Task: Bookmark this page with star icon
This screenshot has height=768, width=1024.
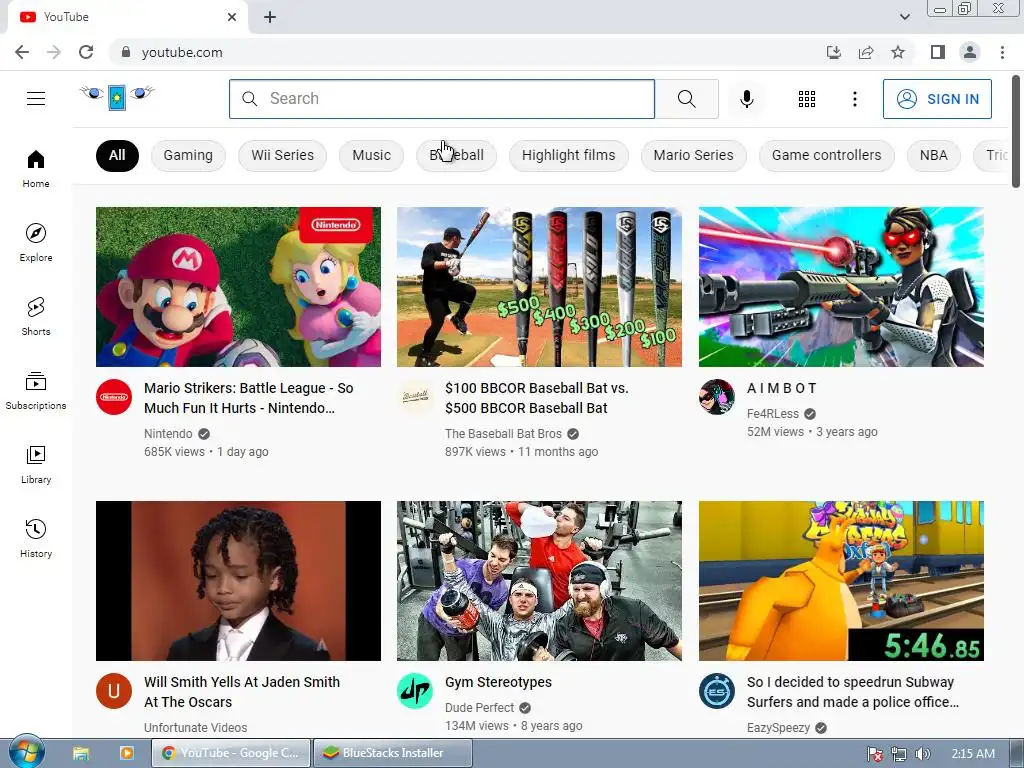Action: click(898, 52)
